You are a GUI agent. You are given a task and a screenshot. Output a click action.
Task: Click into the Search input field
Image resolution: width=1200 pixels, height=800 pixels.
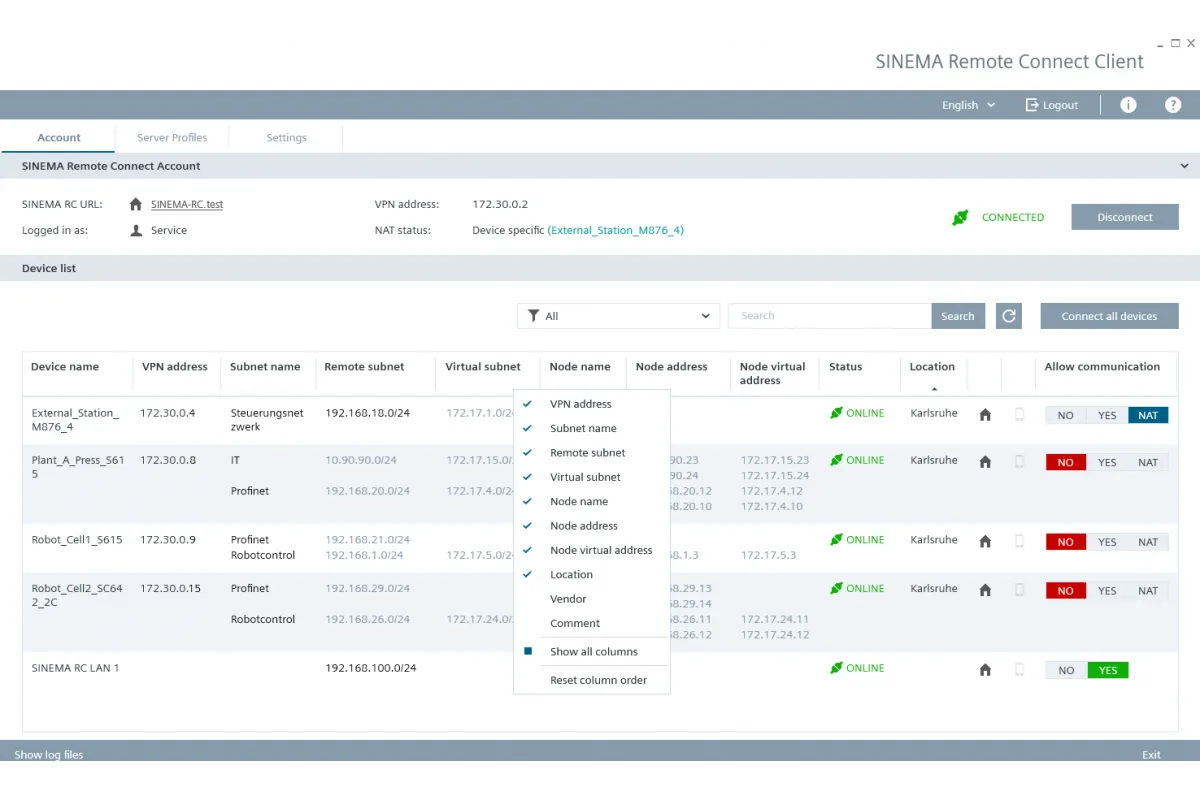pyautogui.click(x=830, y=316)
